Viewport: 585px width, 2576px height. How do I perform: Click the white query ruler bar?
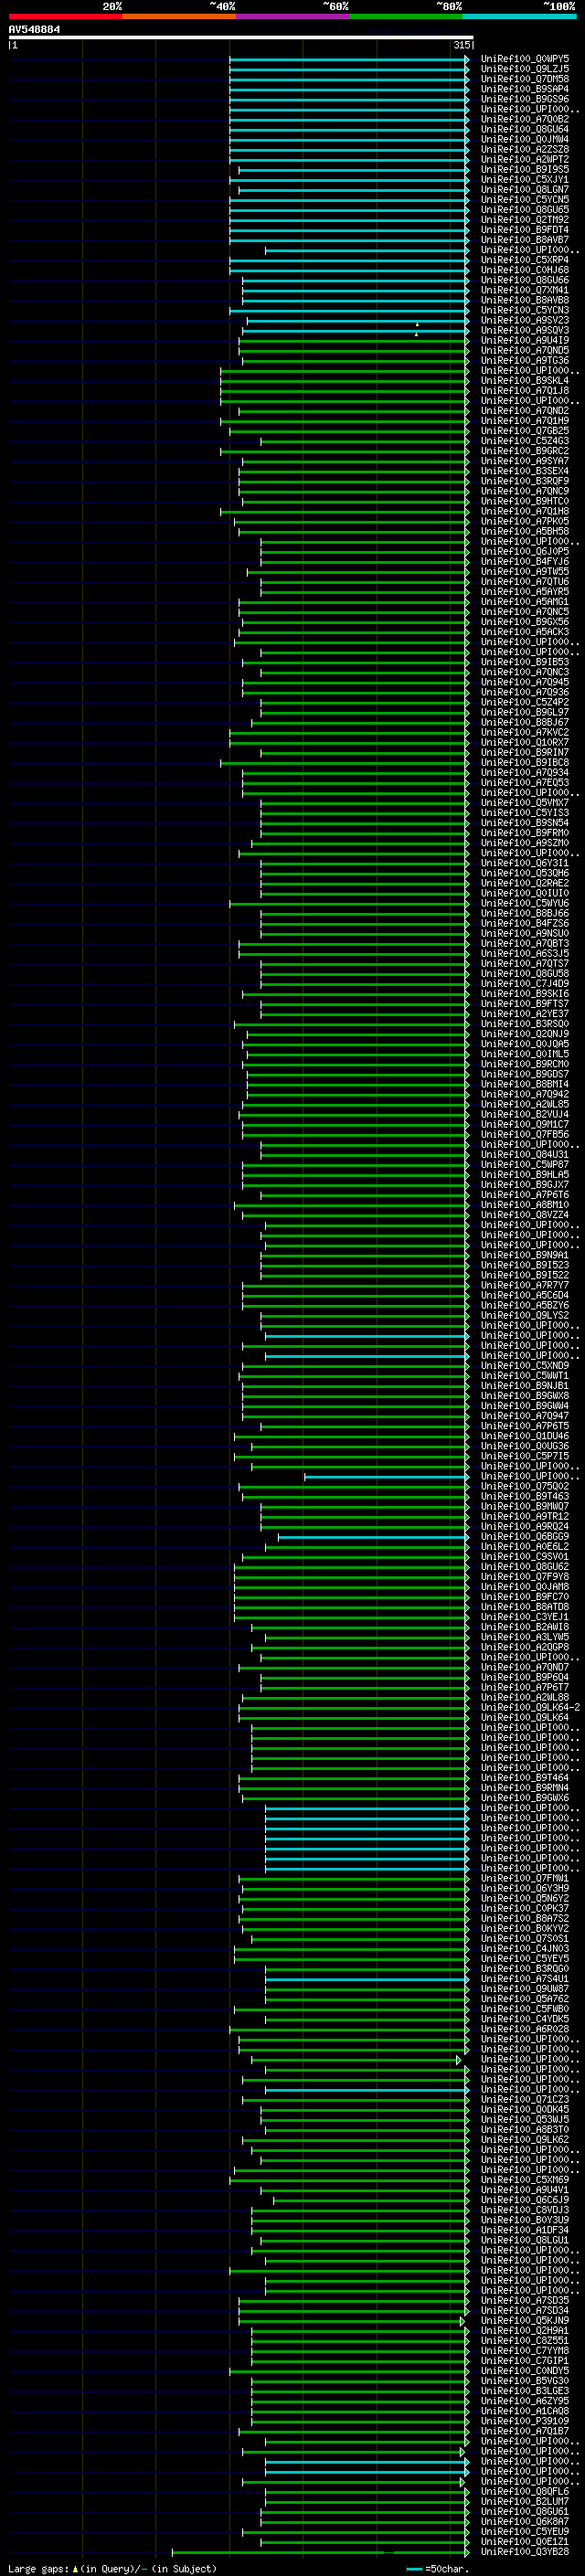pyautogui.click(x=241, y=38)
